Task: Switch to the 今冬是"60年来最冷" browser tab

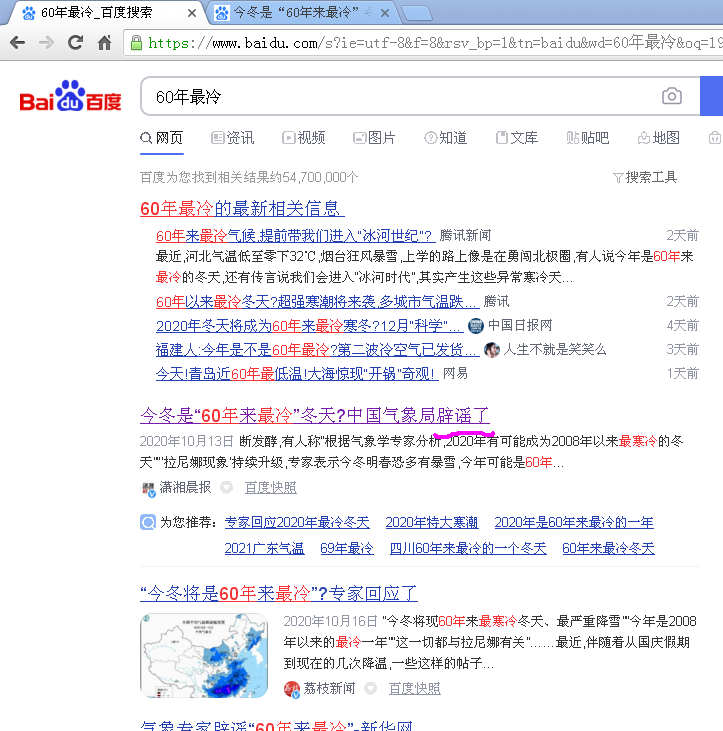Action: 298,13
